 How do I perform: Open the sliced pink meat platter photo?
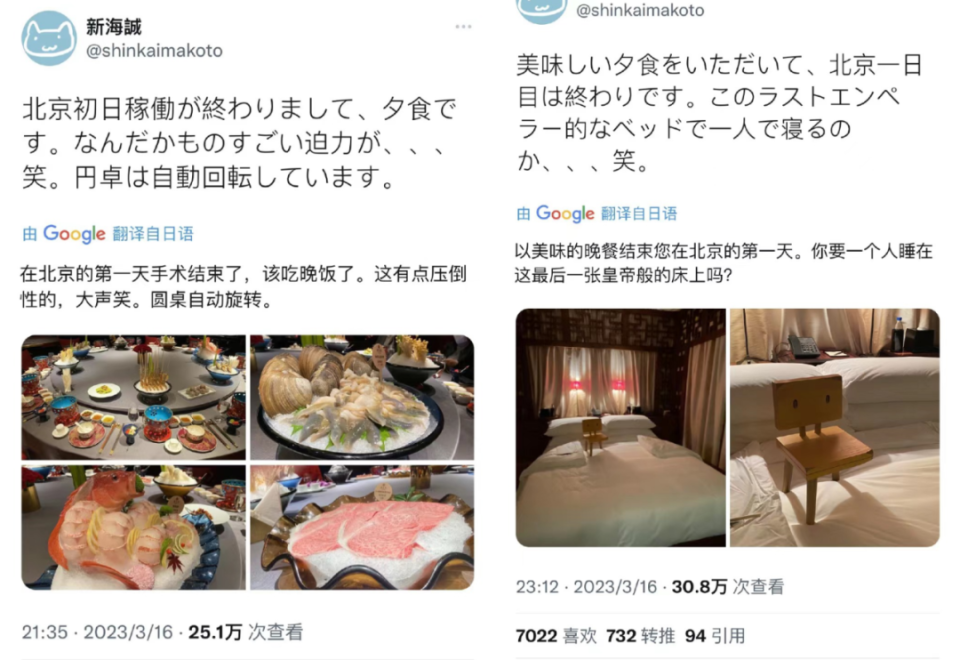pos(362,527)
